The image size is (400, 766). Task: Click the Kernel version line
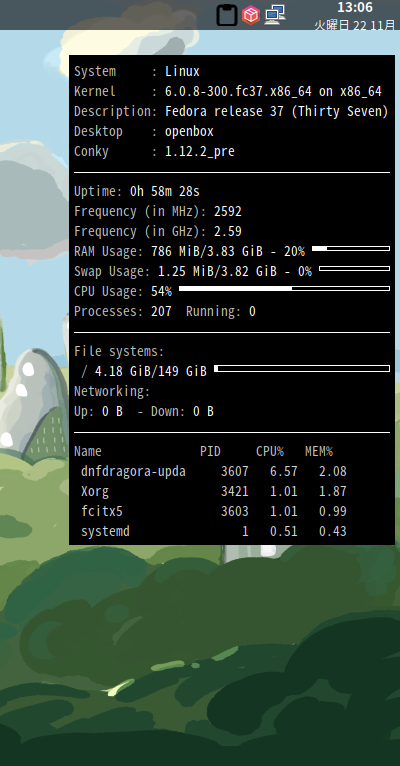[228, 92]
